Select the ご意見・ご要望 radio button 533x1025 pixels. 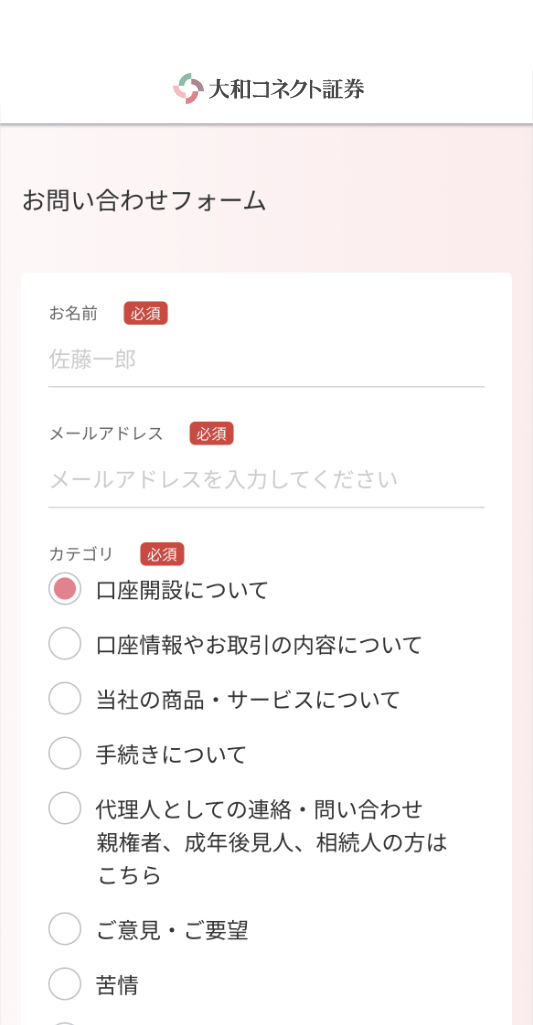coord(65,929)
